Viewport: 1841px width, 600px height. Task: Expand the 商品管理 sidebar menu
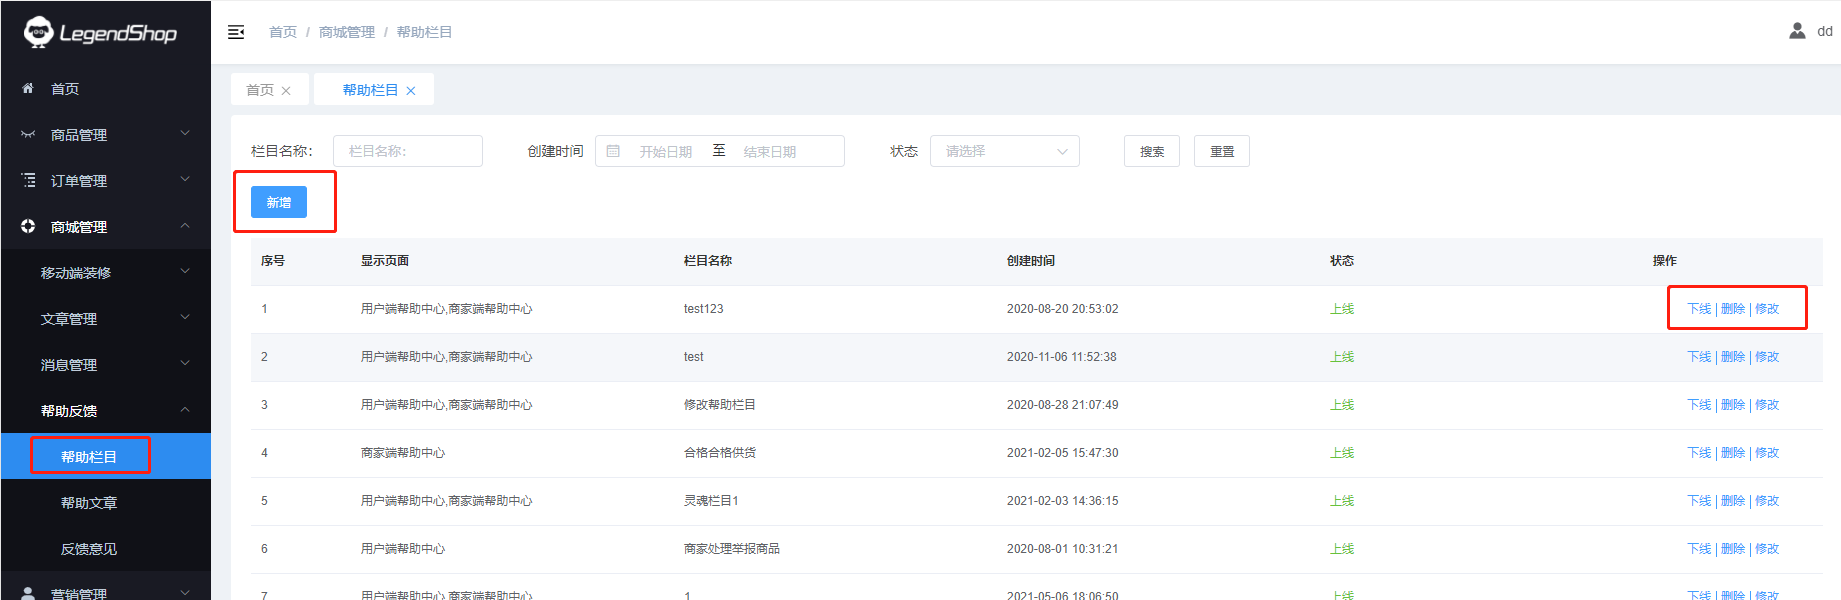pyautogui.click(x=105, y=135)
